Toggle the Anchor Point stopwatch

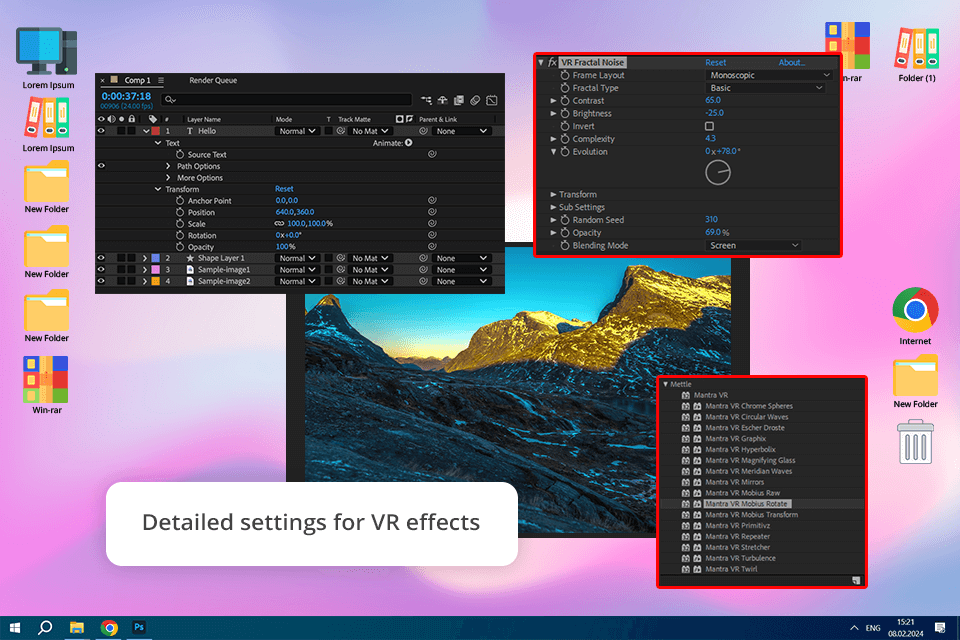(180, 200)
